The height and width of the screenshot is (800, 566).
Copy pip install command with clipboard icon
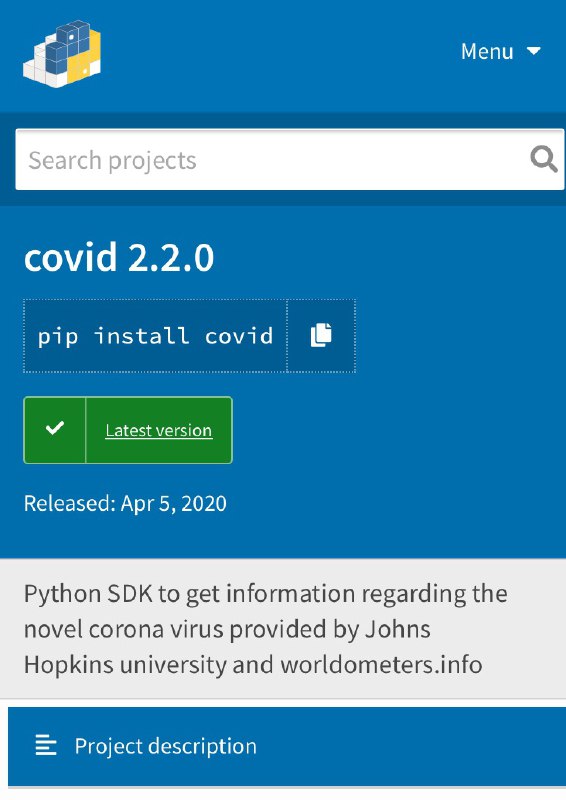tap(321, 336)
